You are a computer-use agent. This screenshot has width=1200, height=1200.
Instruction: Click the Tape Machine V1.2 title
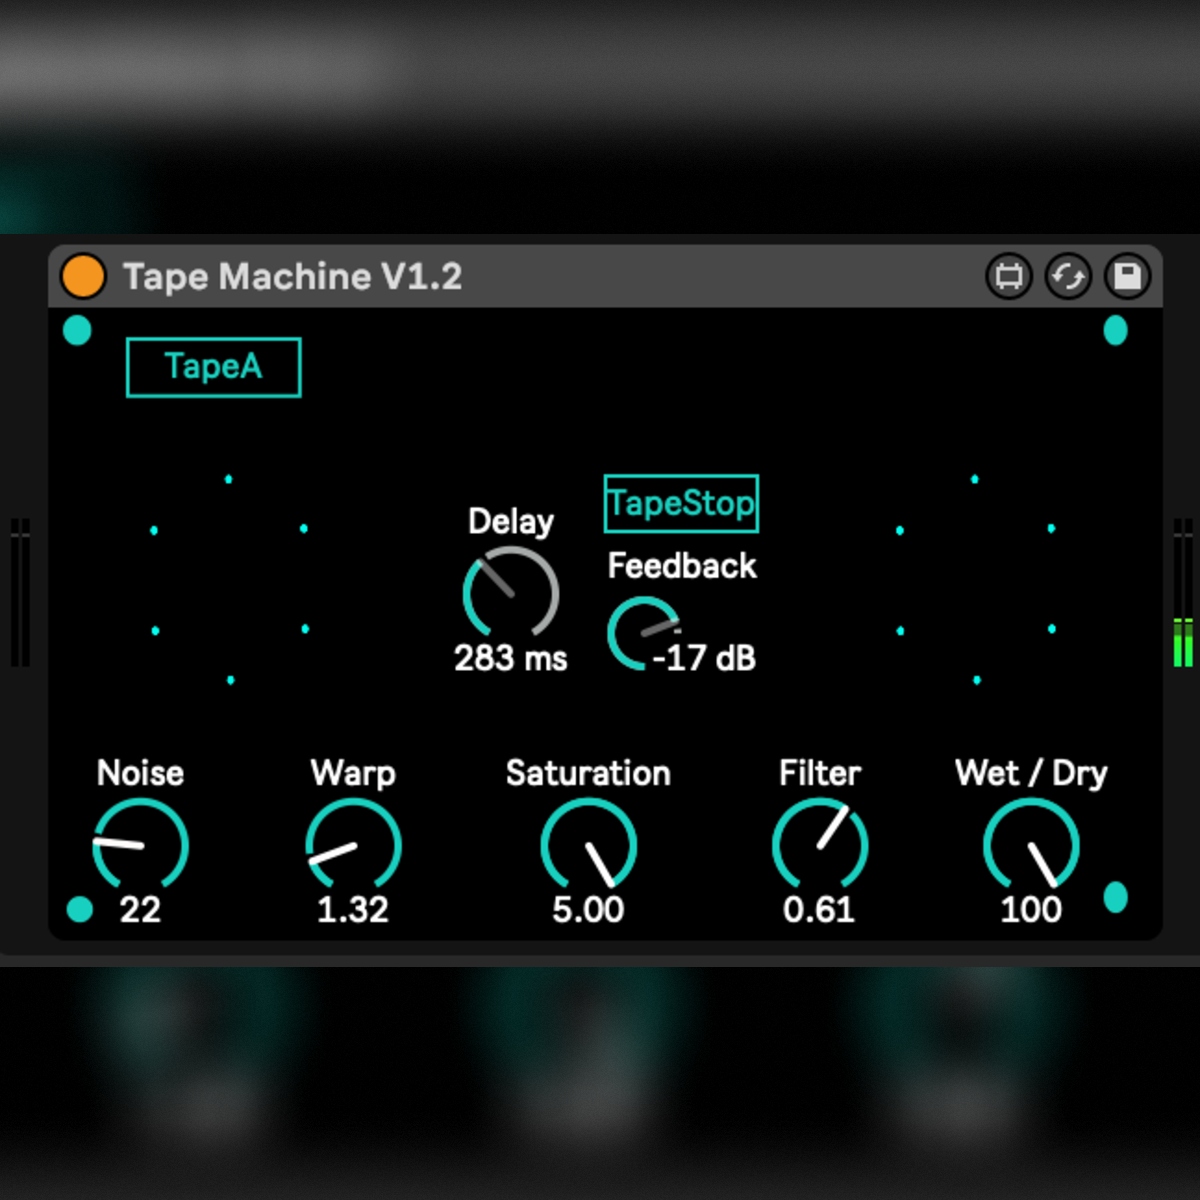point(292,277)
